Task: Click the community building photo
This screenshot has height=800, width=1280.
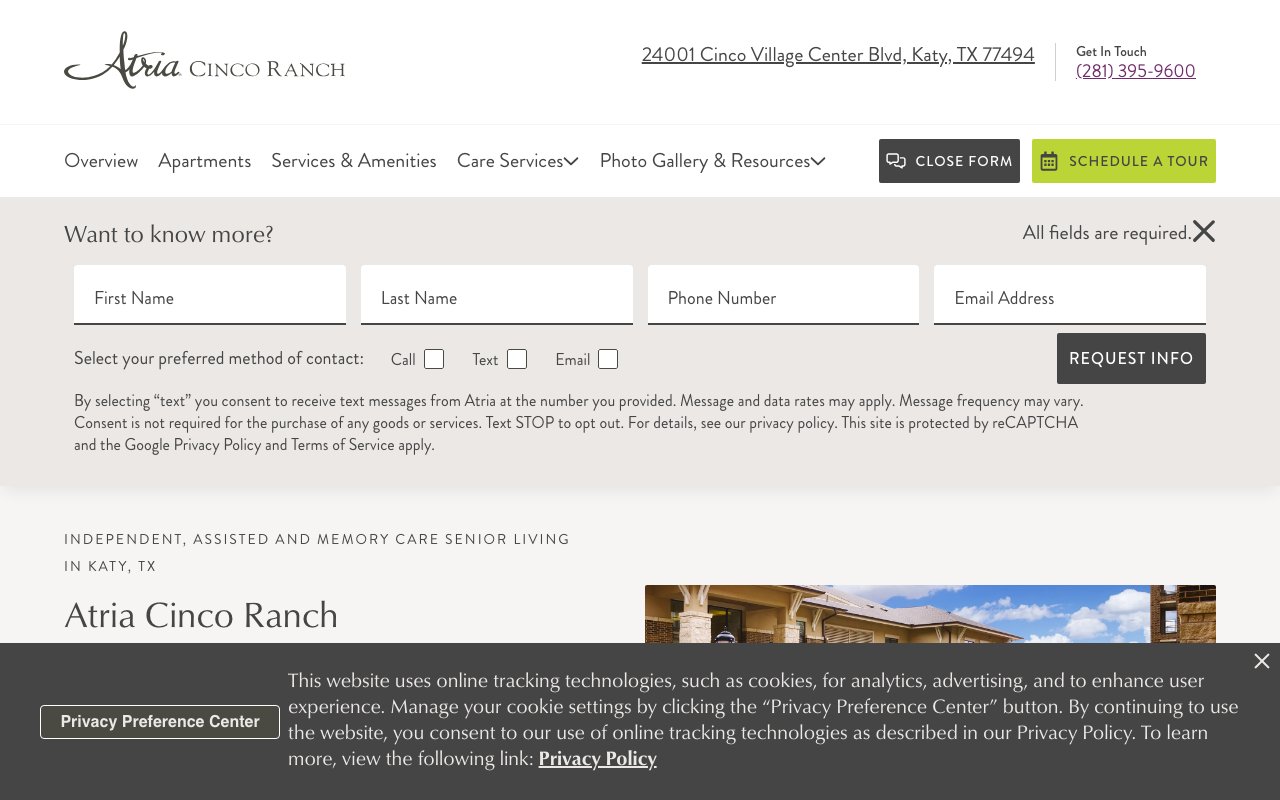Action: [930, 614]
